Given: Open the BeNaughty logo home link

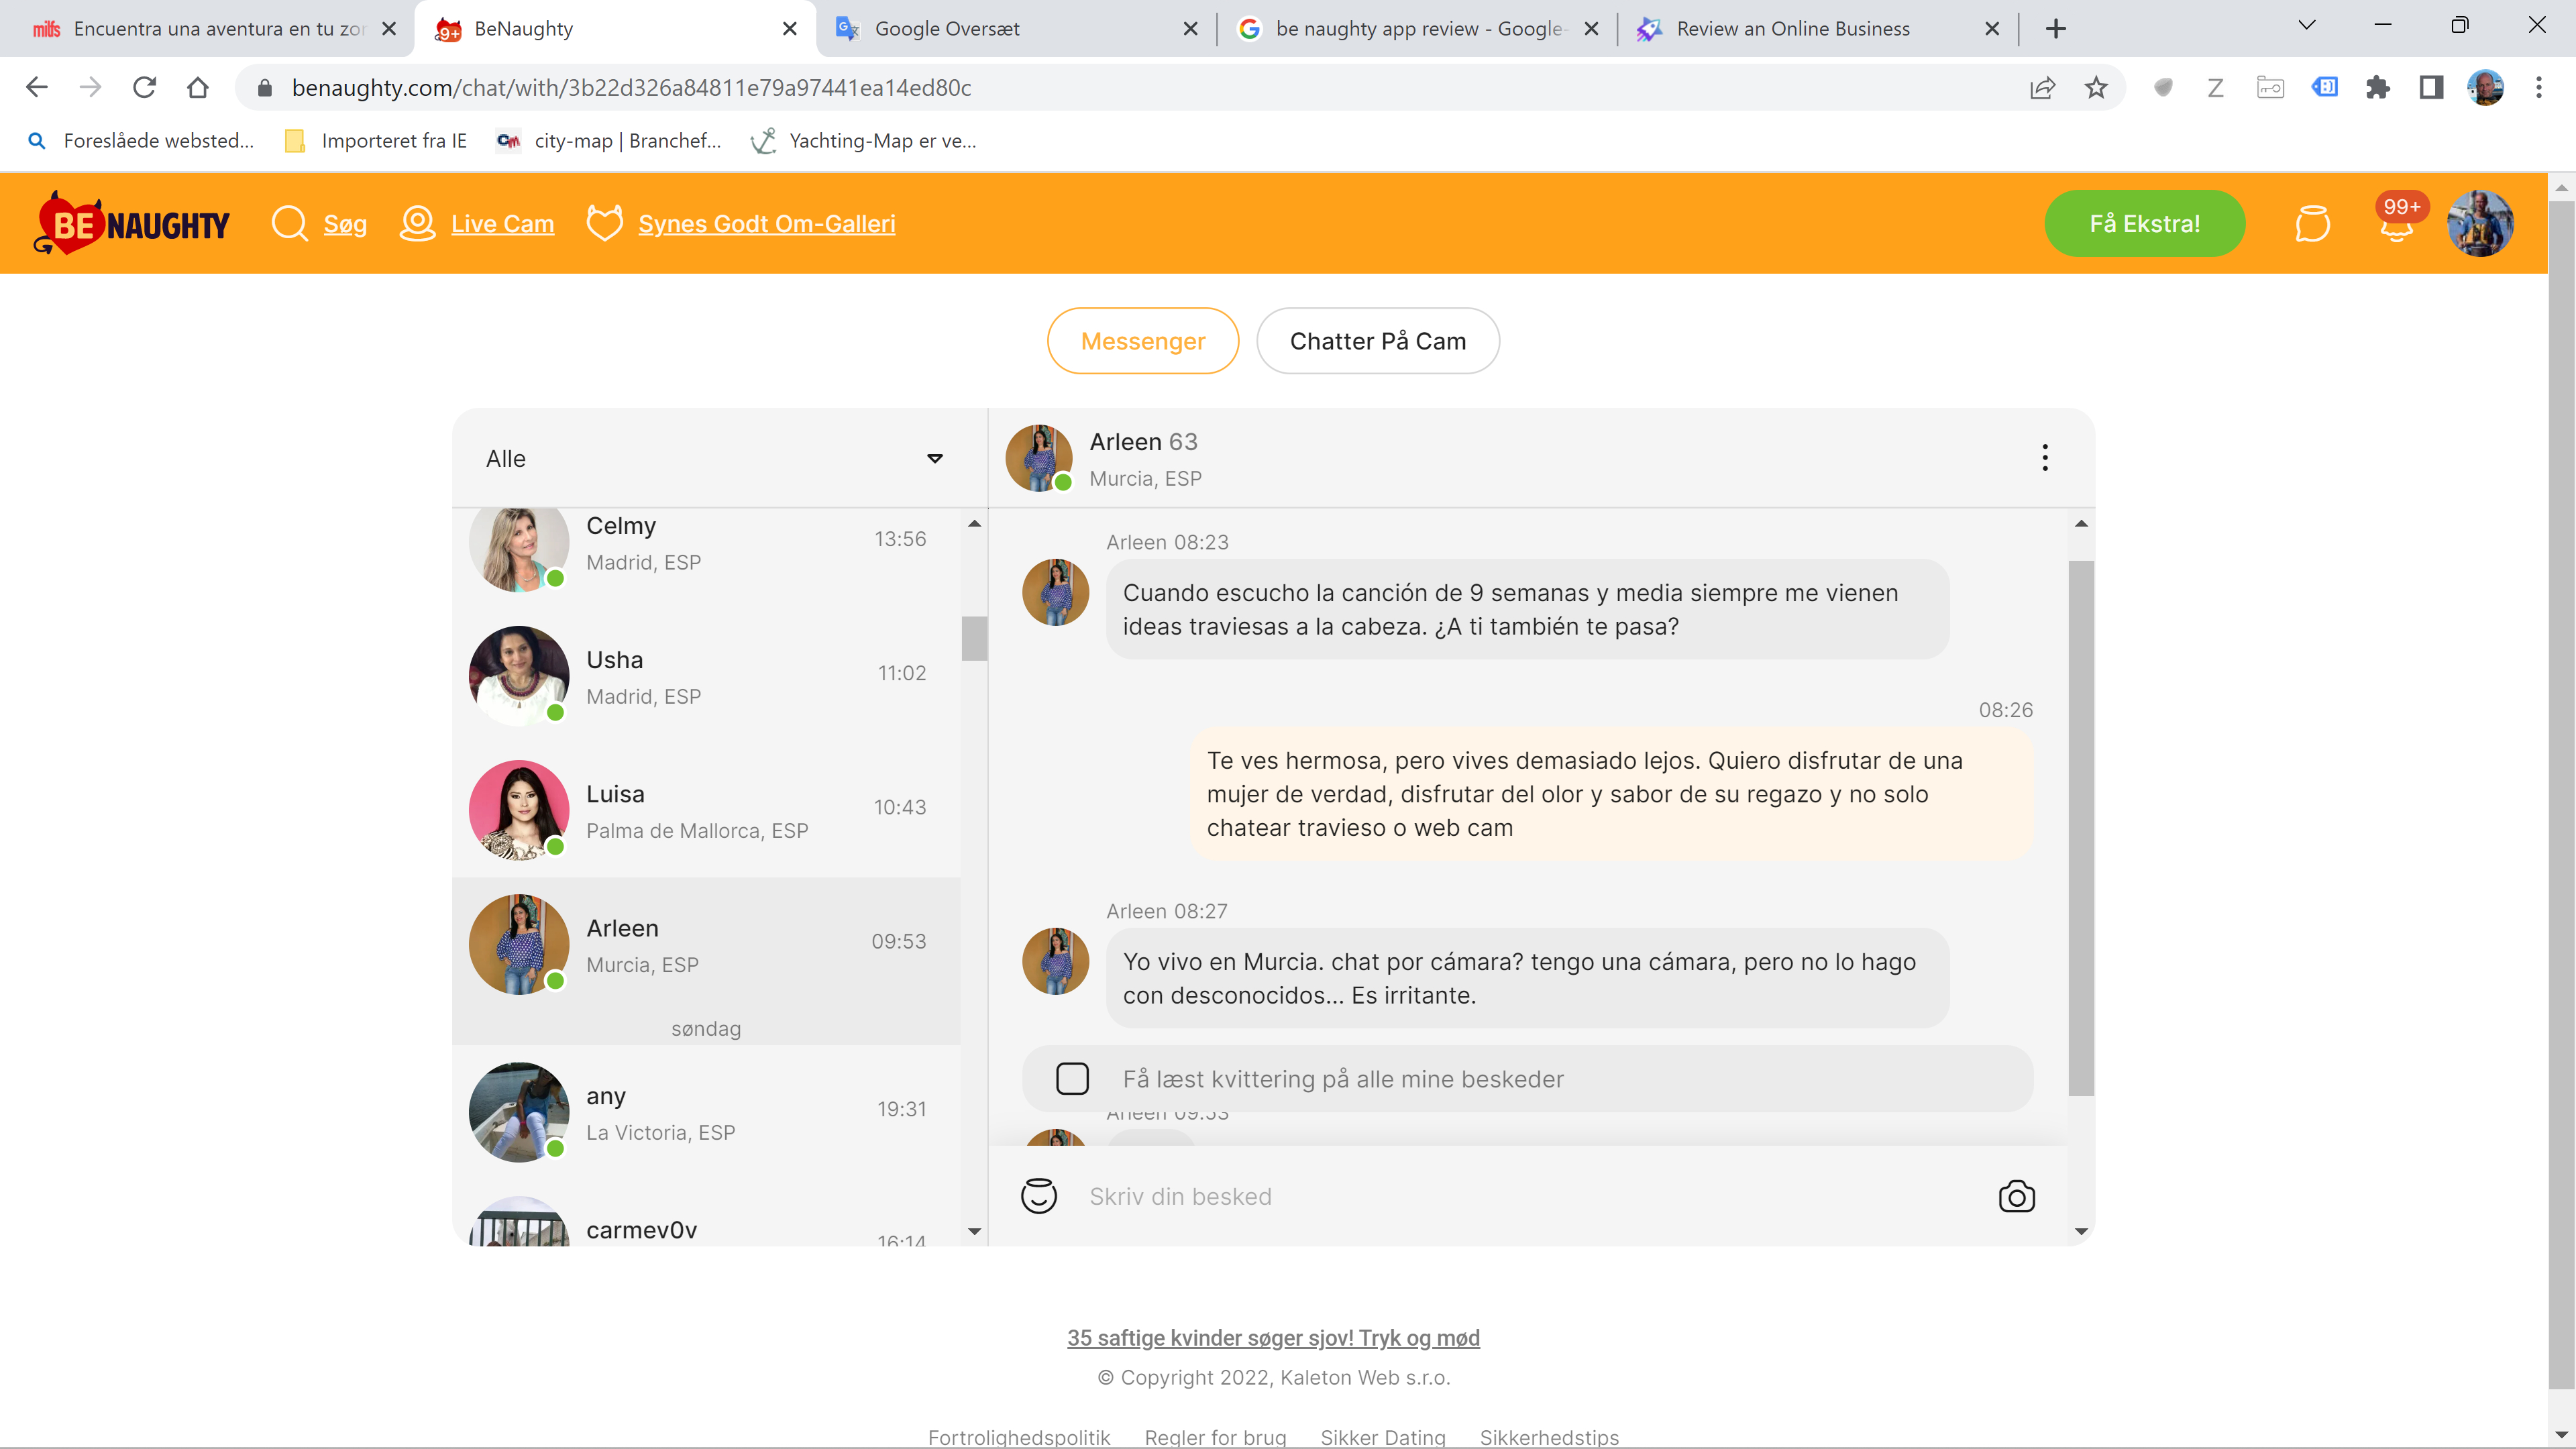Looking at the screenshot, I should (132, 223).
